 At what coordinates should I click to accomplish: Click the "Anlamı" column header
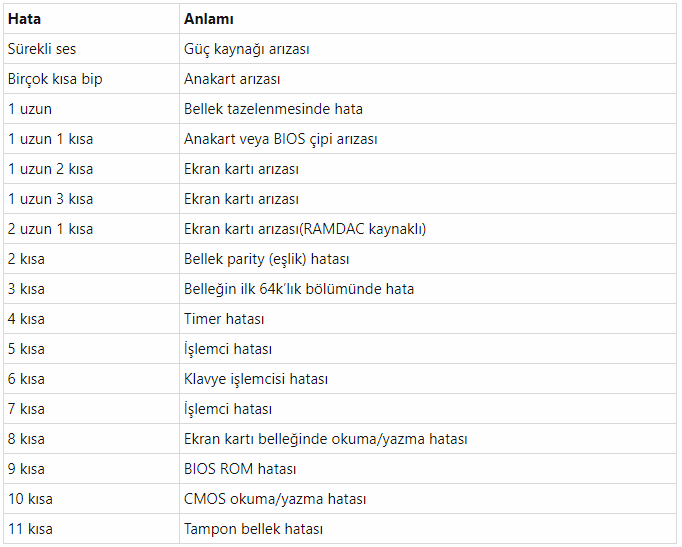click(x=209, y=19)
